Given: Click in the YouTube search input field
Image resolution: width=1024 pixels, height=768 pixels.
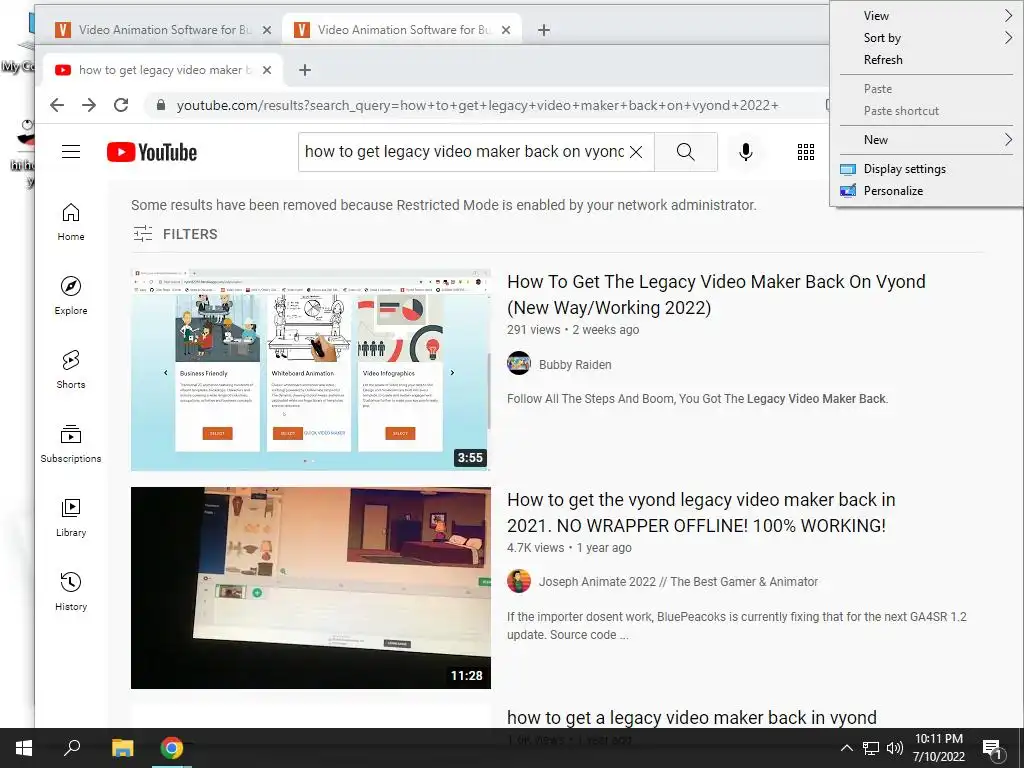Looking at the screenshot, I should tap(464, 152).
